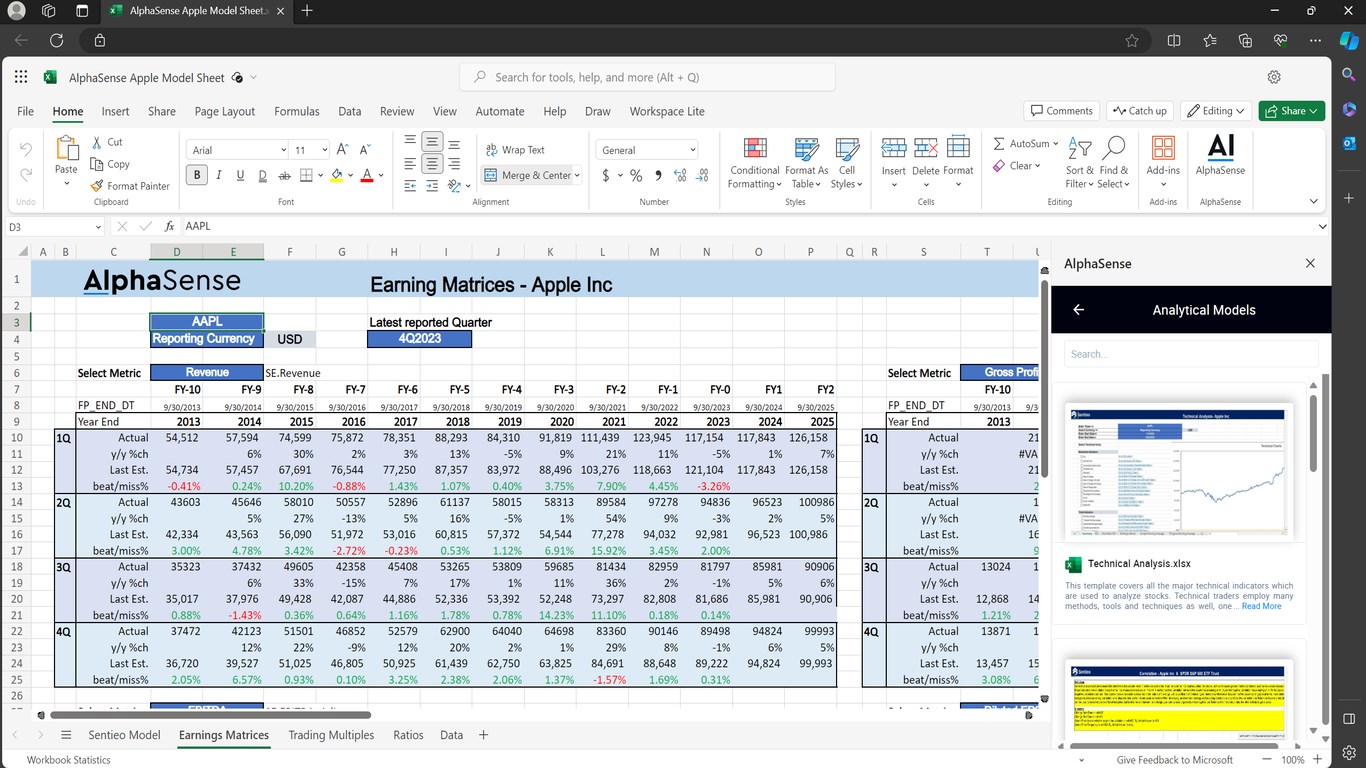Add a new worksheet with the plus icon

point(483,735)
